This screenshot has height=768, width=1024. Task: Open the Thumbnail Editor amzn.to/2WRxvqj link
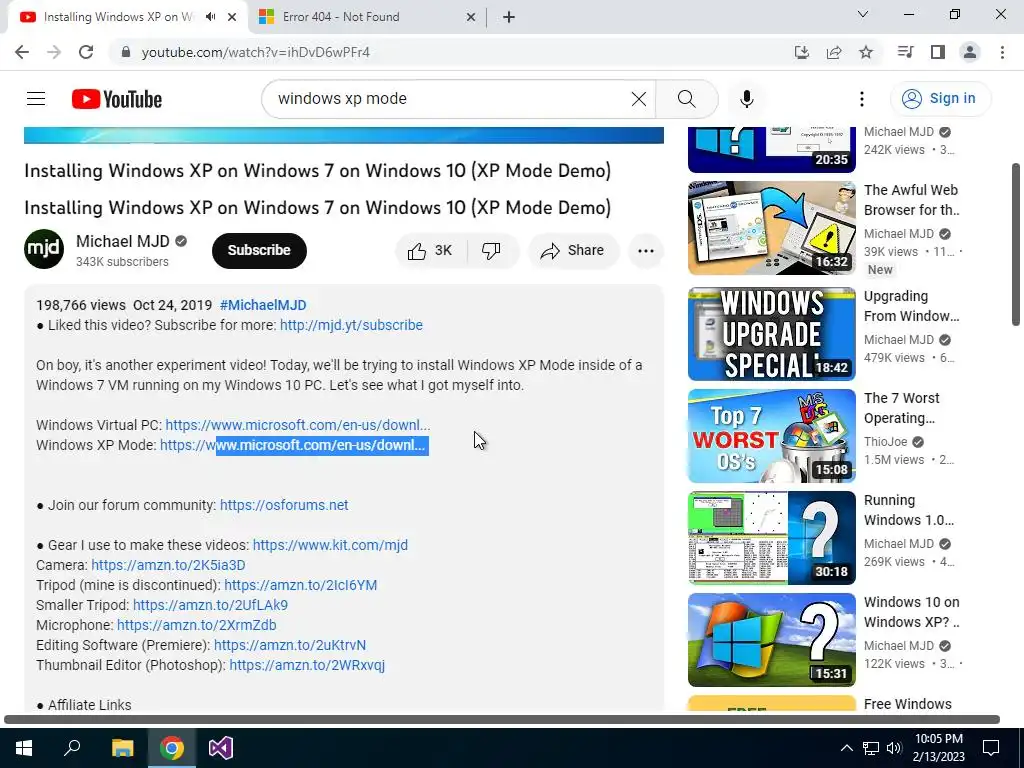[307, 665]
